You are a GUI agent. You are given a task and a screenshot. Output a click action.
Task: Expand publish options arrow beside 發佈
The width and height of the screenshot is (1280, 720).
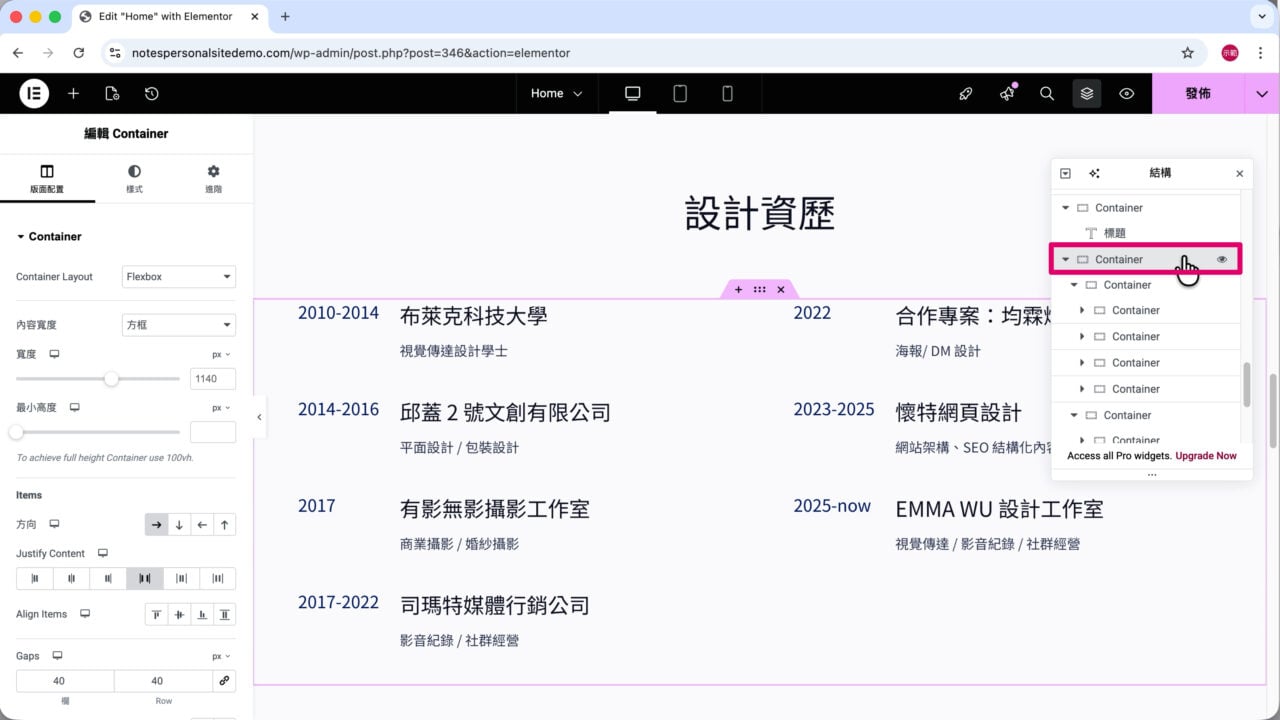coord(1261,93)
